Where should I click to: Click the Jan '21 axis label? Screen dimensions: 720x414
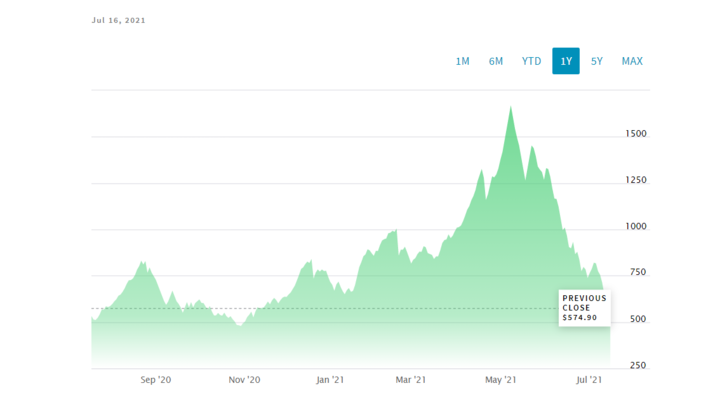coord(330,380)
